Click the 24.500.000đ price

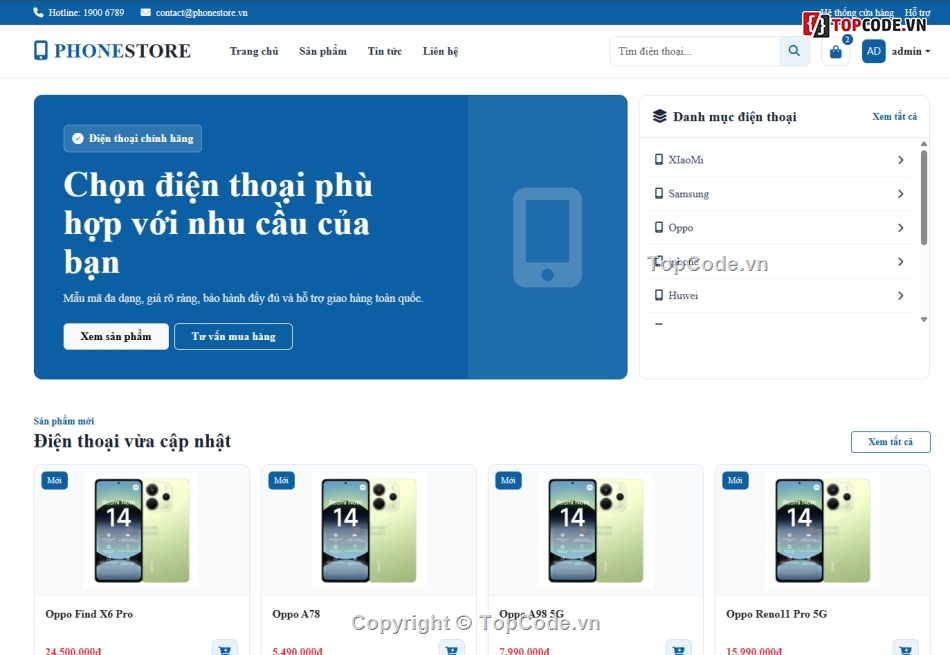click(73, 651)
